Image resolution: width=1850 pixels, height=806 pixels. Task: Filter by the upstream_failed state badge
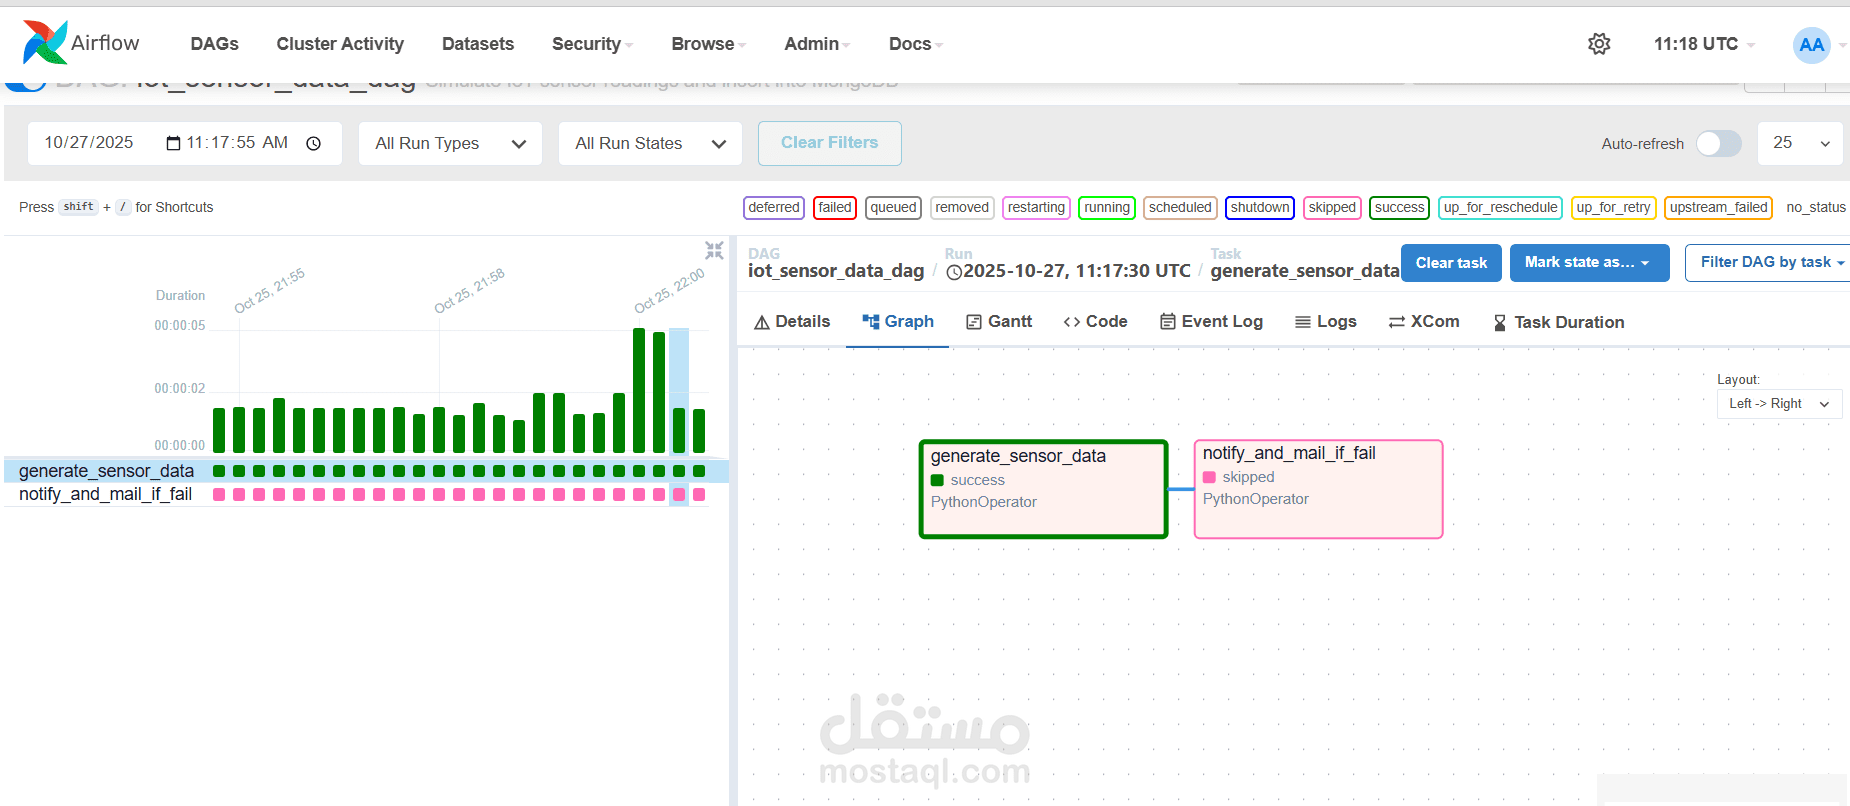1719,207
